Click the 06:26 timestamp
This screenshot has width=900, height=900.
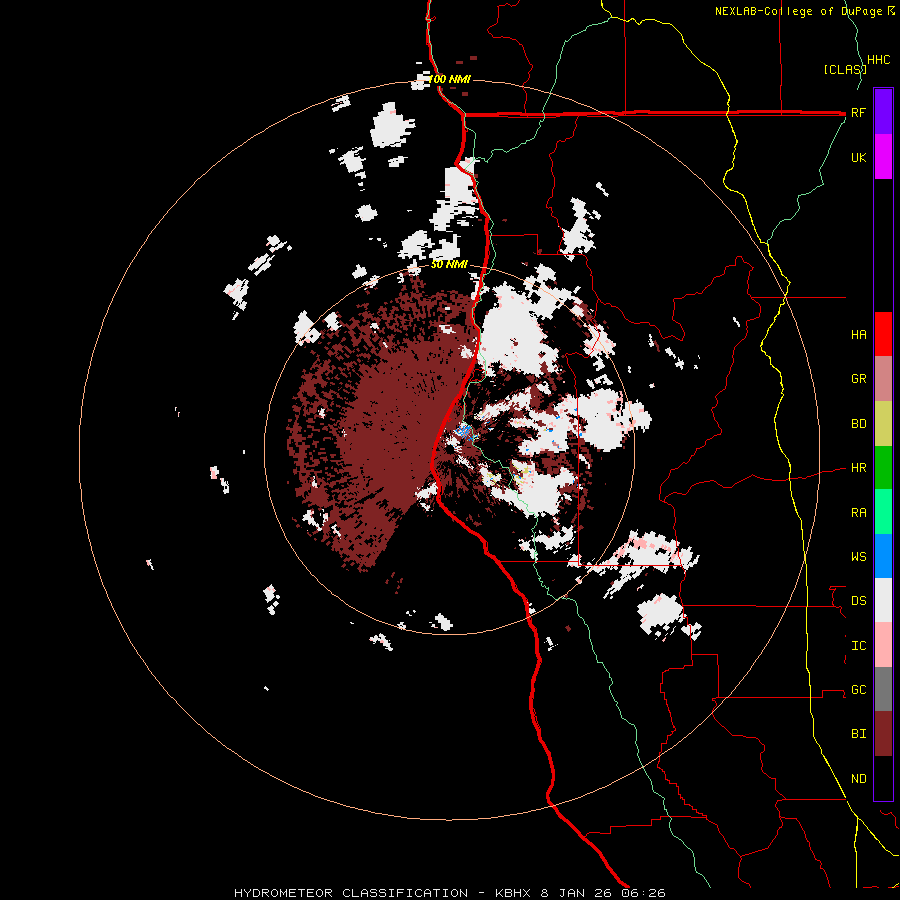click(641, 893)
